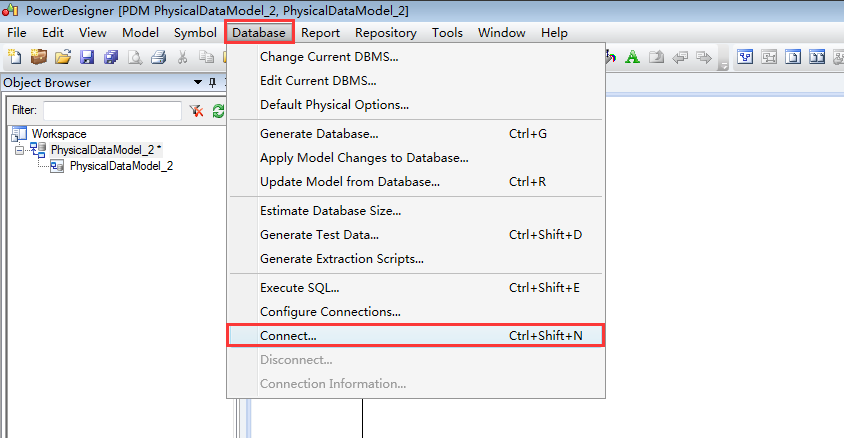Screen dimensions: 844x438
Task: Choose Generate Extraction Scripts...
Action: 416,258
